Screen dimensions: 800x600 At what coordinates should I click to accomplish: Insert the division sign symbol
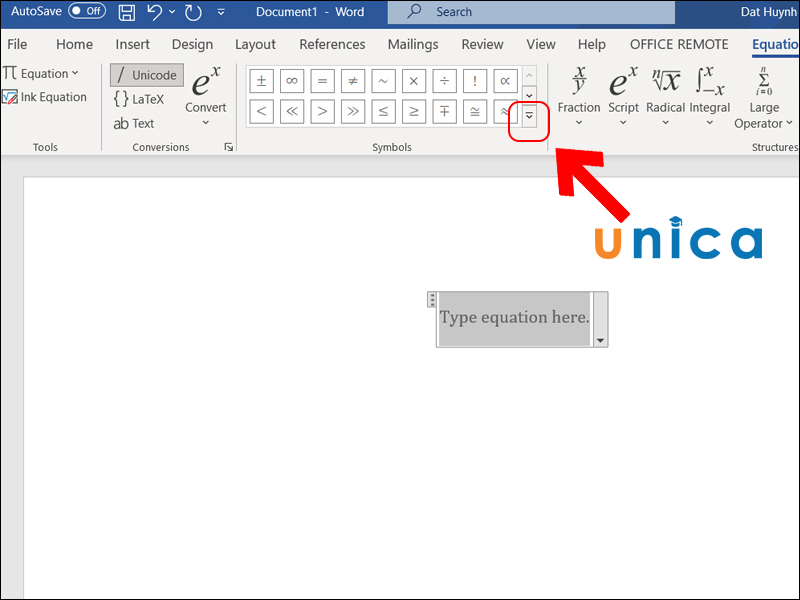(444, 81)
